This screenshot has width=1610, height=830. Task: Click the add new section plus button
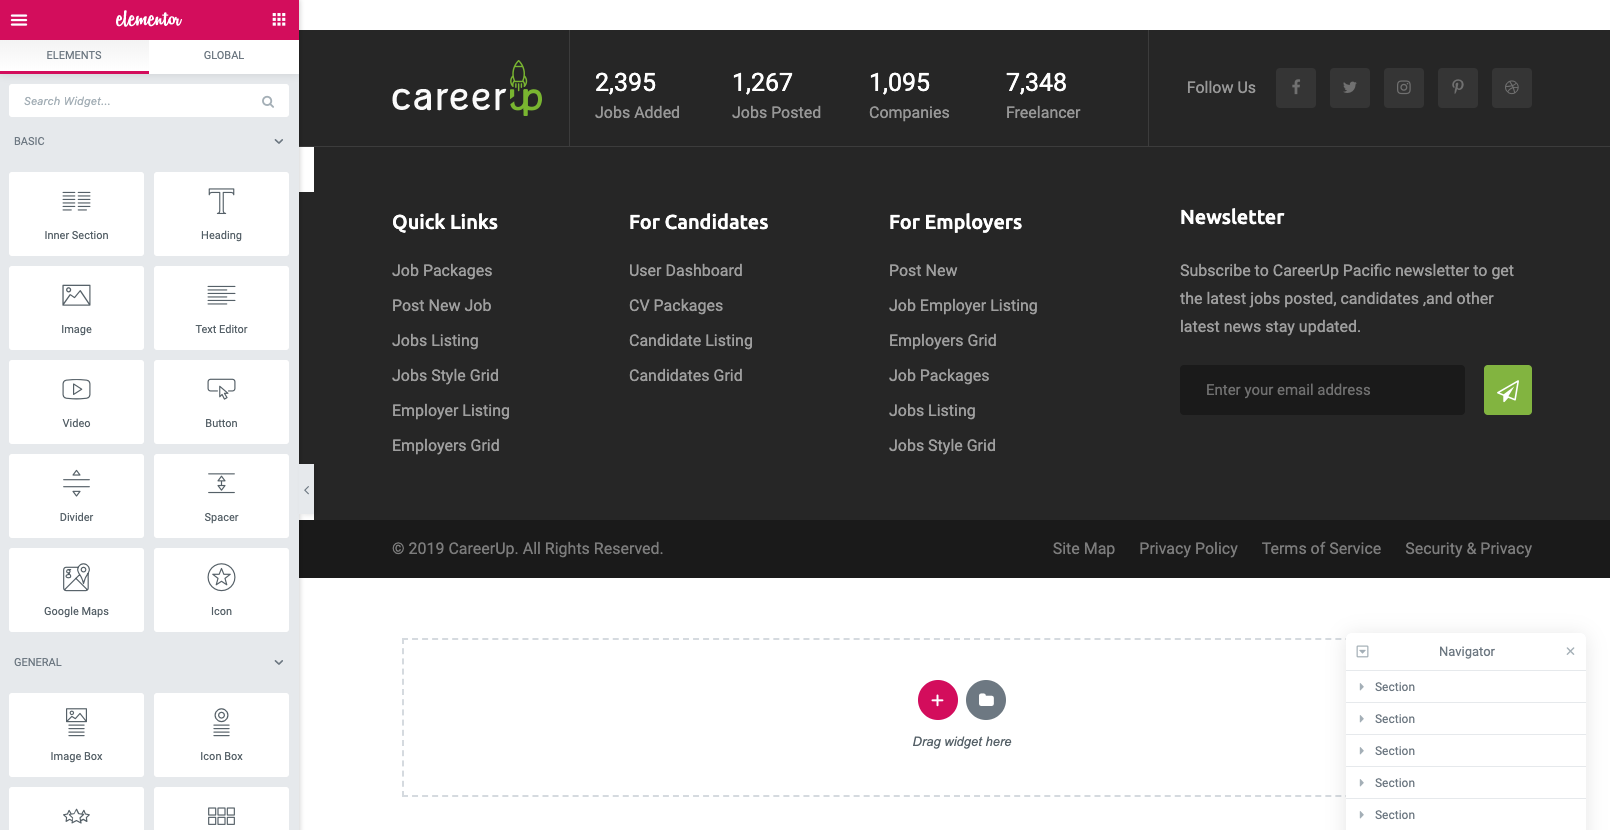pos(937,700)
